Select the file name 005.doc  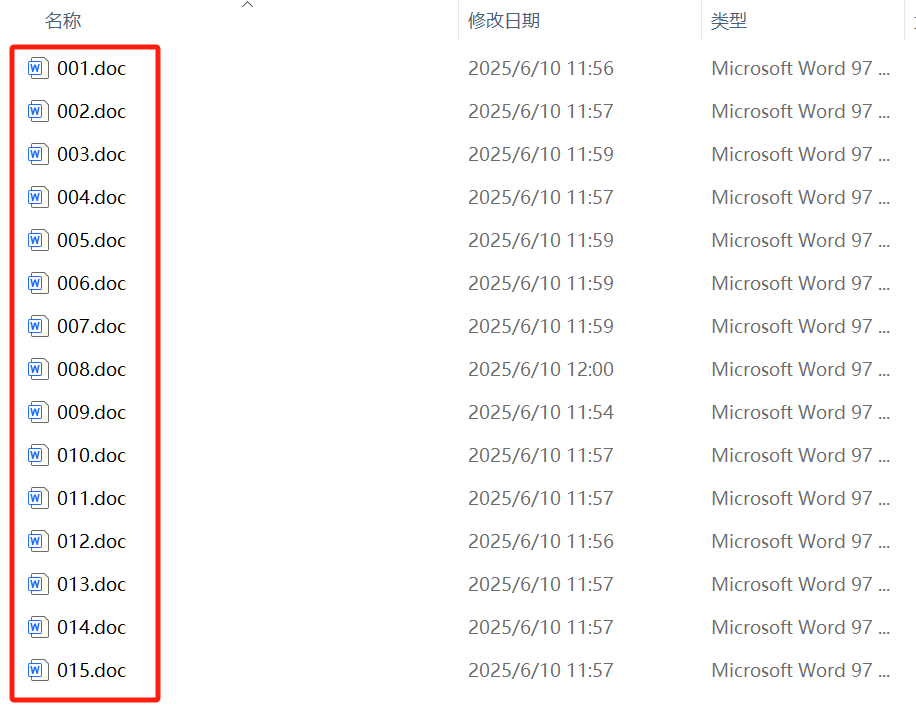click(92, 240)
